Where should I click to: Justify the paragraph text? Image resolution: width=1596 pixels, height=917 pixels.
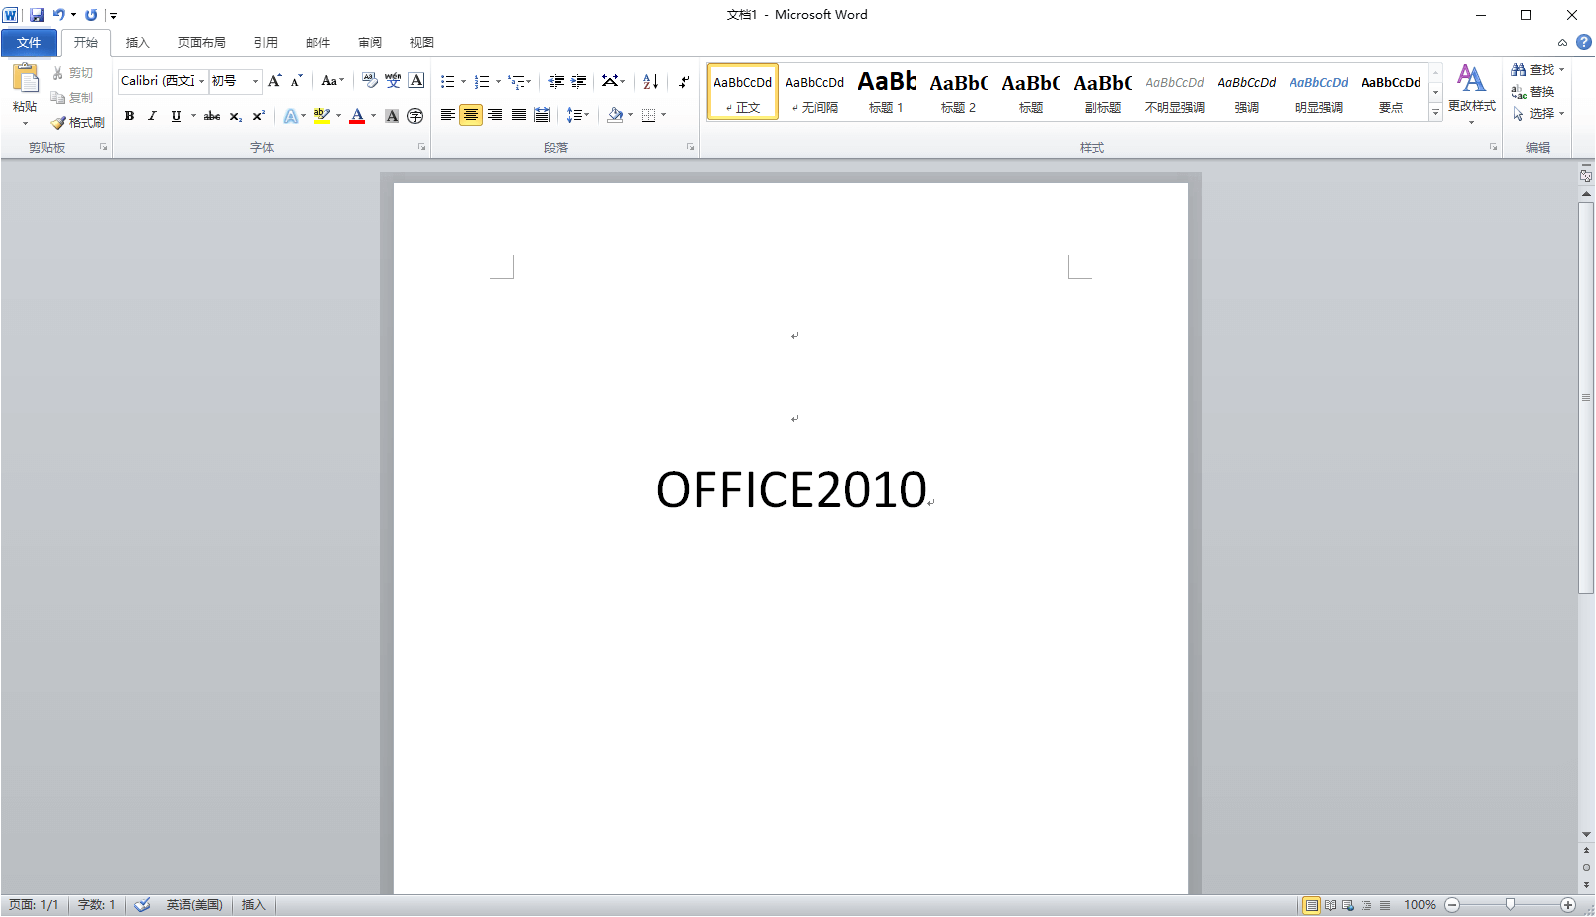[x=519, y=115]
